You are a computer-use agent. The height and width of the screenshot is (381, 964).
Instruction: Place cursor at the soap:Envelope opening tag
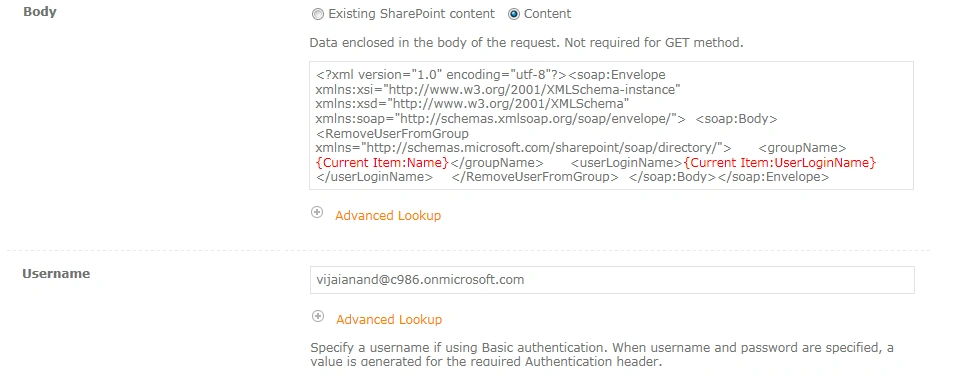pos(617,75)
